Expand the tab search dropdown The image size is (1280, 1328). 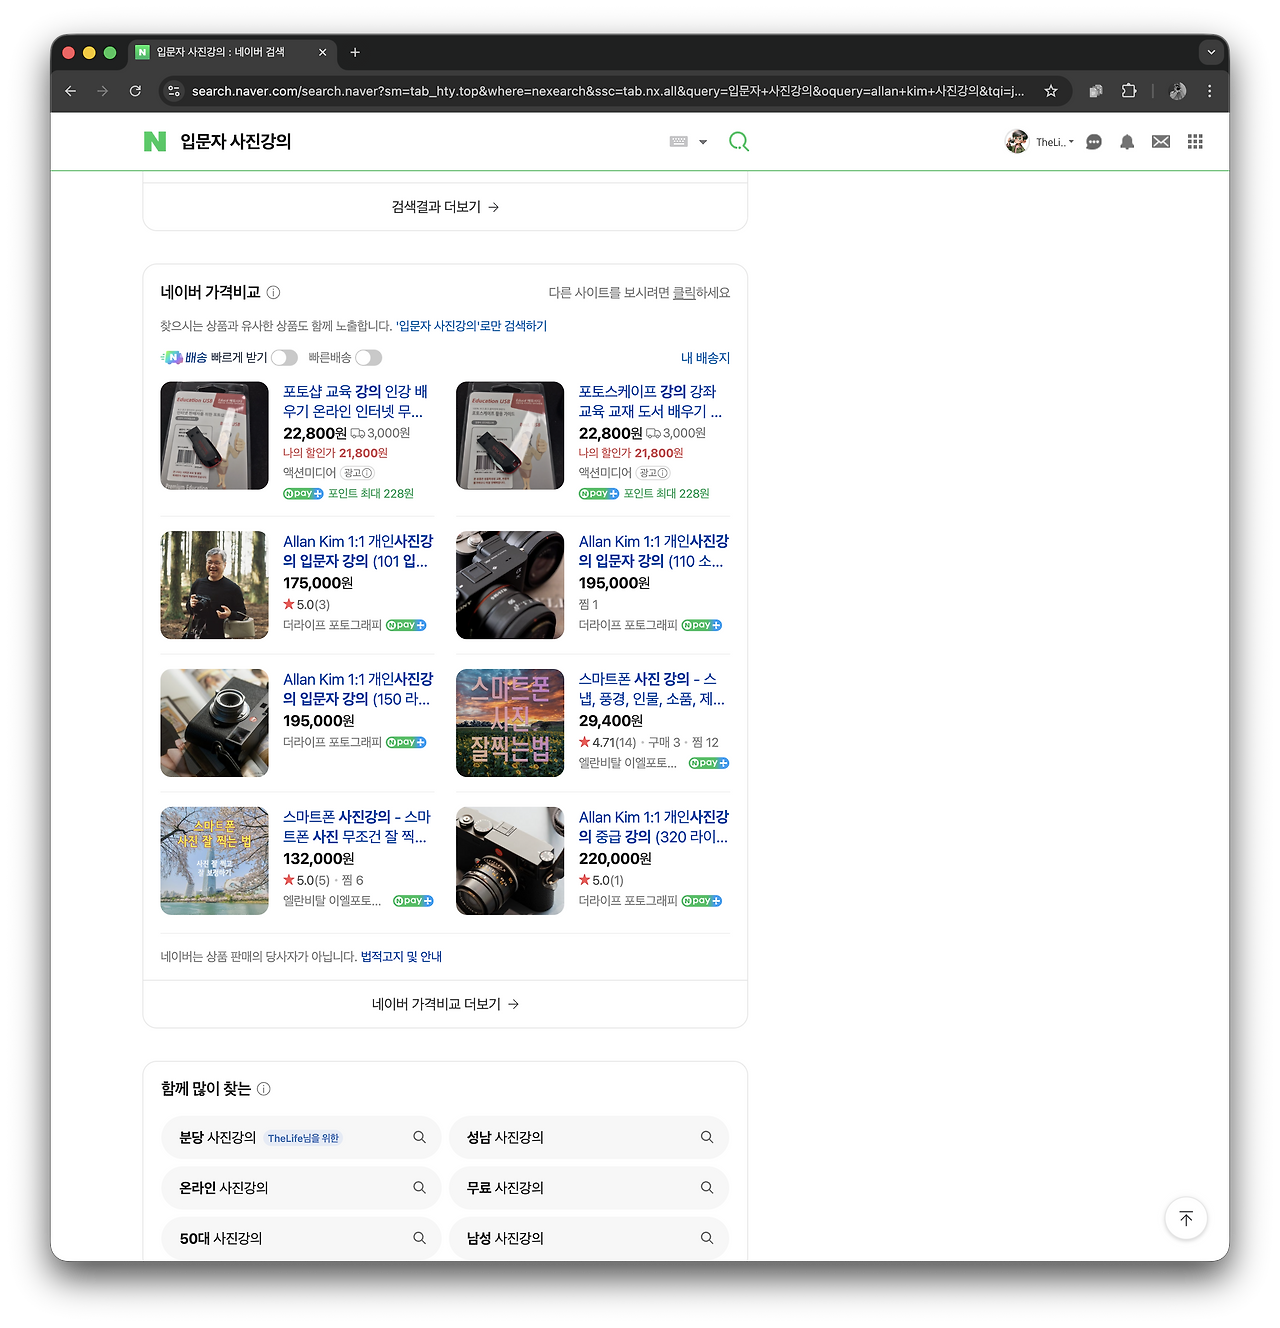(x=1211, y=52)
